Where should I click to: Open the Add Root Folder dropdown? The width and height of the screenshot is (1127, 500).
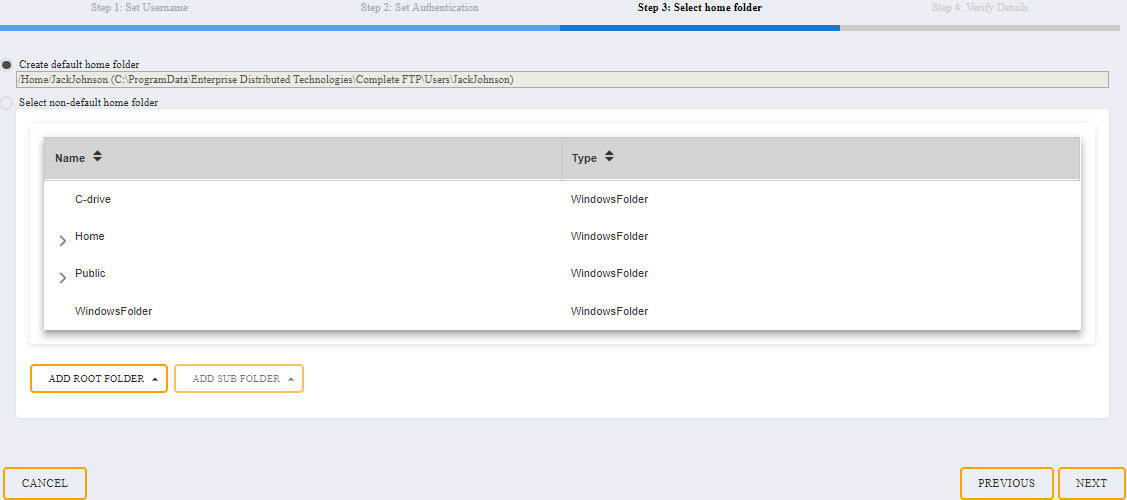99,379
